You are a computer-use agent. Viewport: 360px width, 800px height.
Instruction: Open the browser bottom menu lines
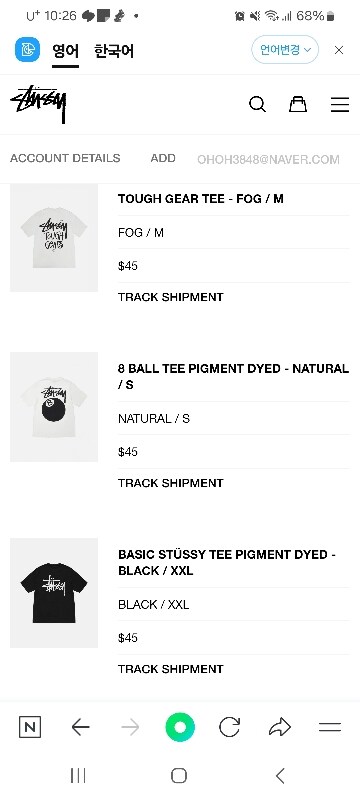329,727
